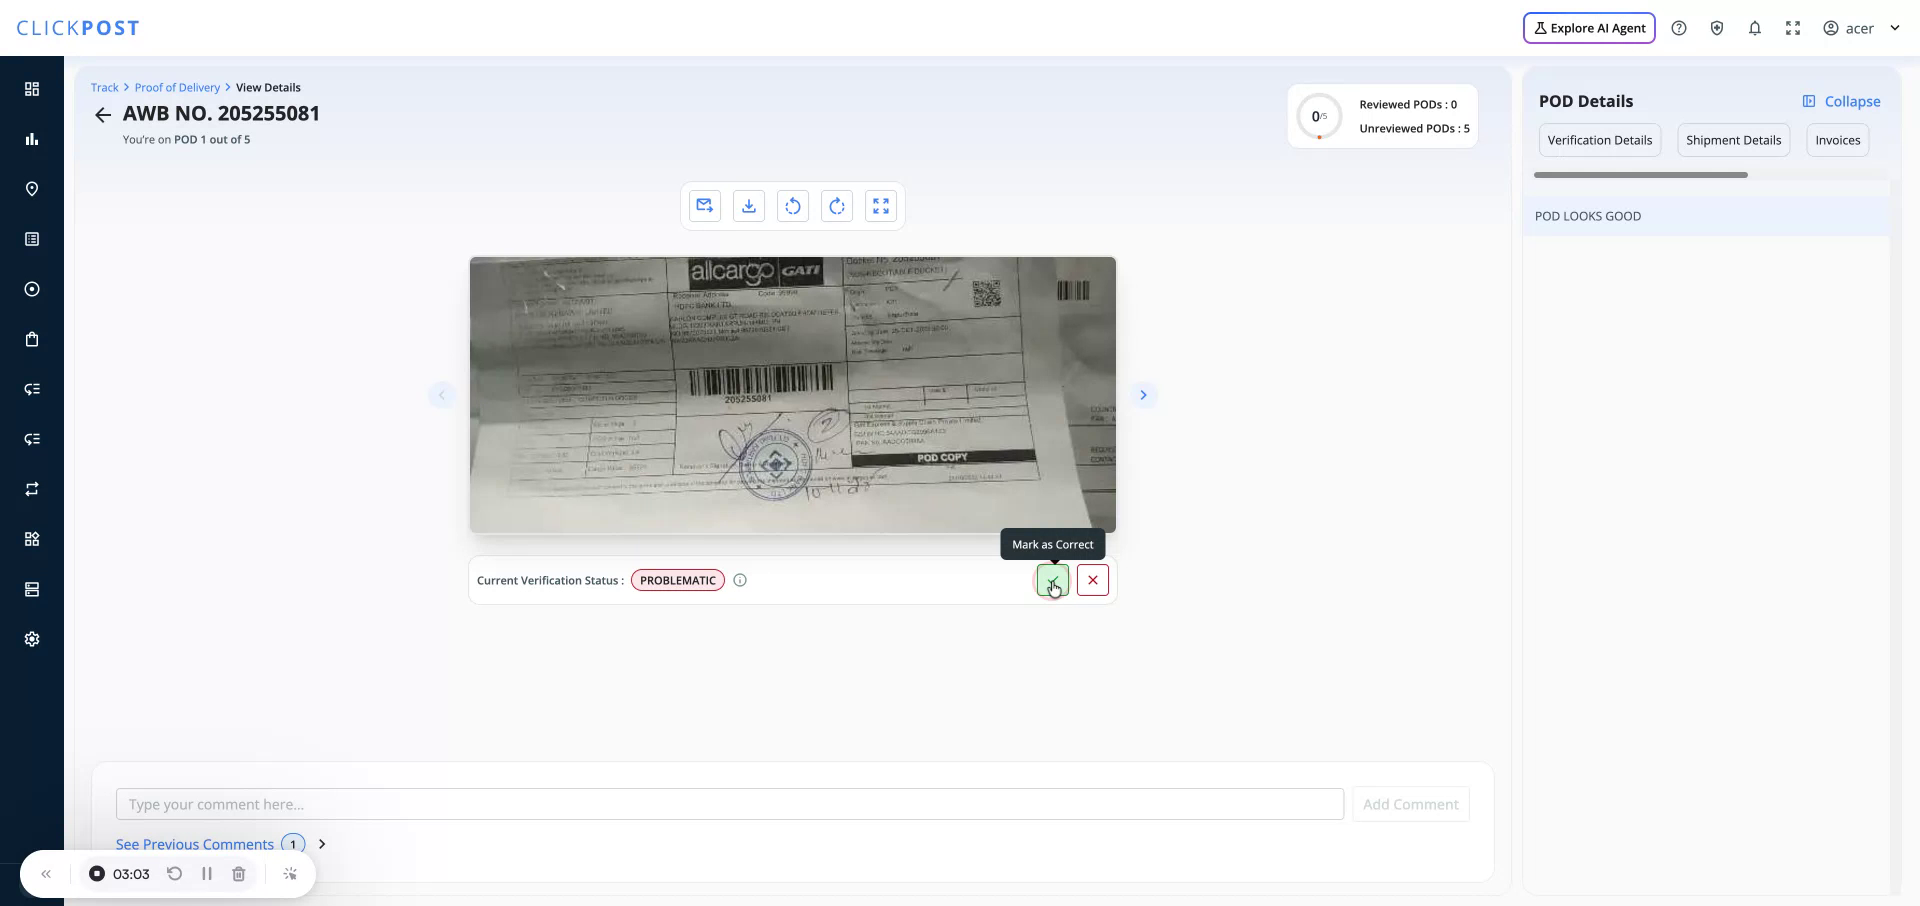Screen dimensions: 1920x906
Task: Open the Proof of Delivery breadcrumb link
Action: tap(177, 87)
